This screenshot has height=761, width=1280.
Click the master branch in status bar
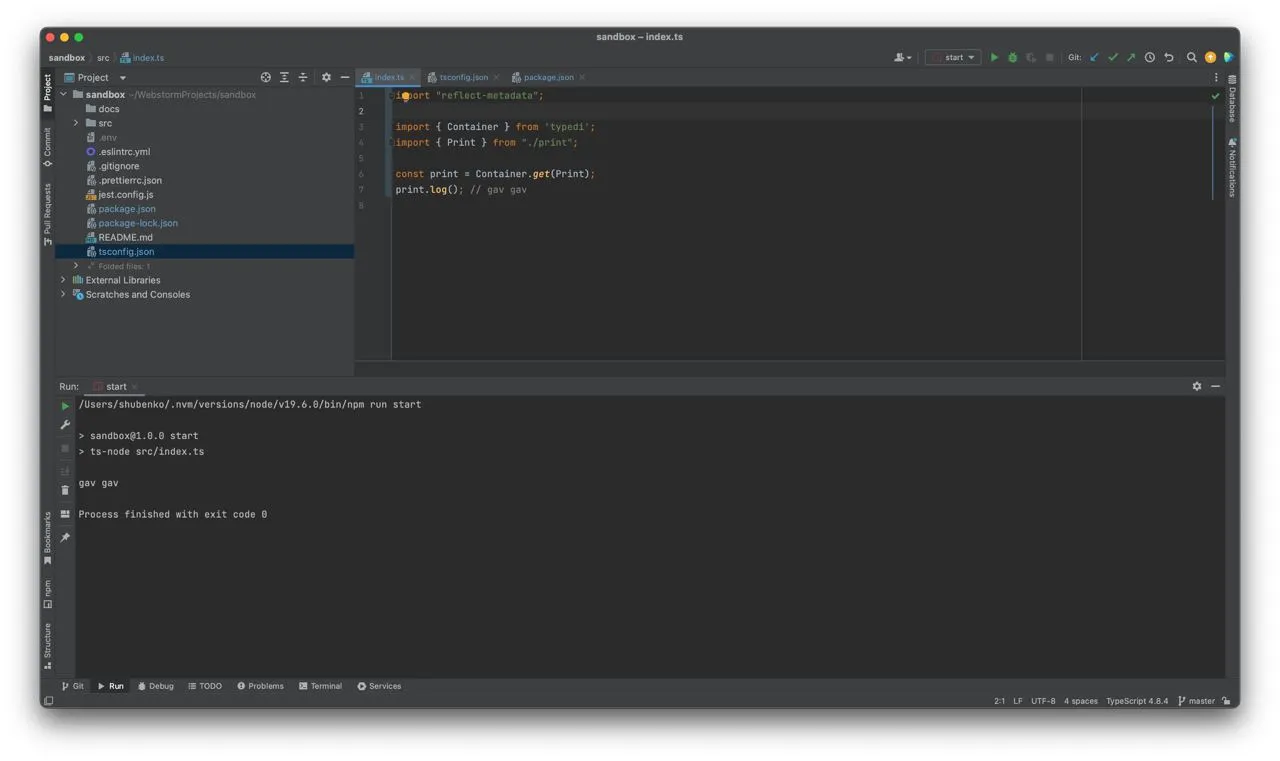[1196, 701]
